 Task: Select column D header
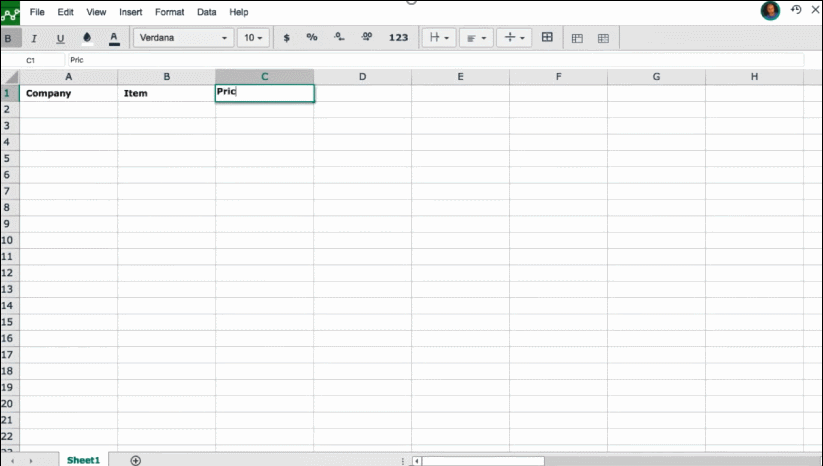click(x=363, y=77)
